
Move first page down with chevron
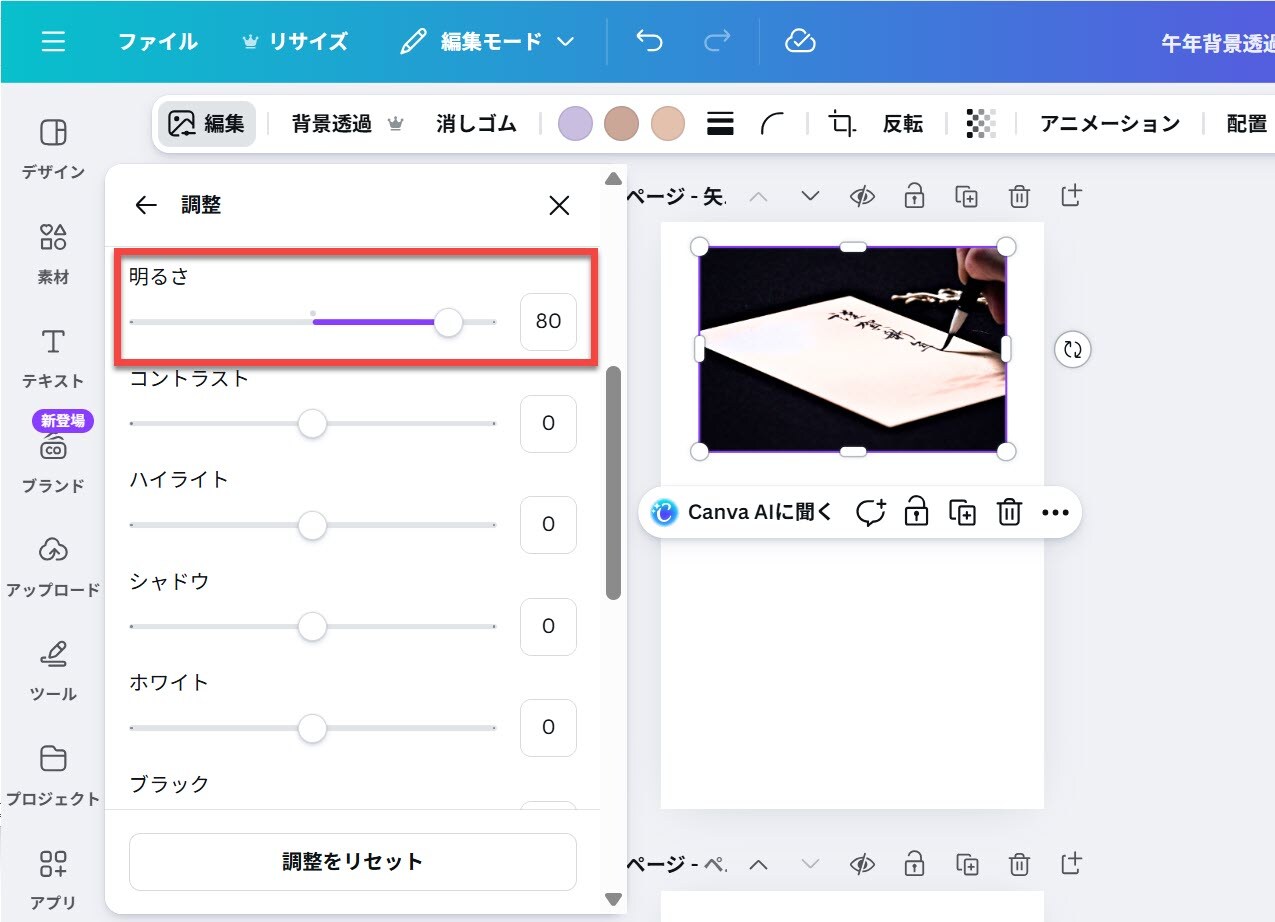pos(810,196)
